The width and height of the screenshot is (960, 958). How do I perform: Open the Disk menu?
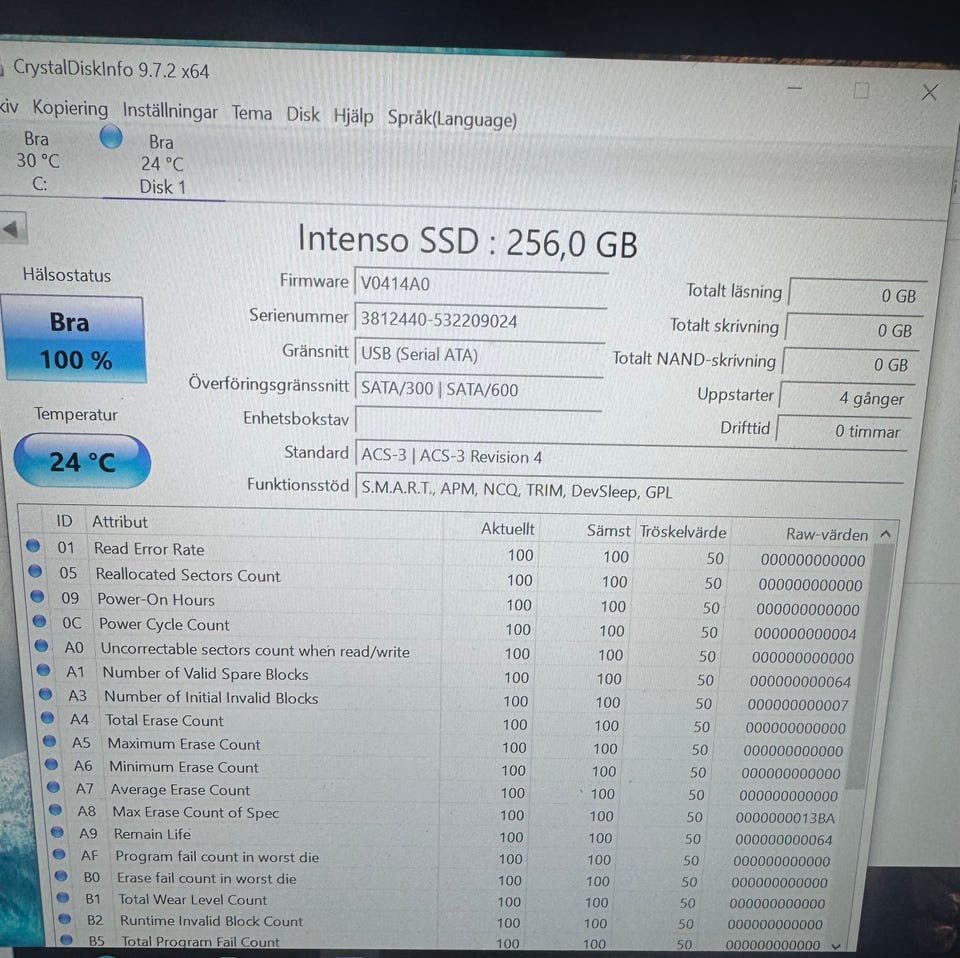click(303, 114)
